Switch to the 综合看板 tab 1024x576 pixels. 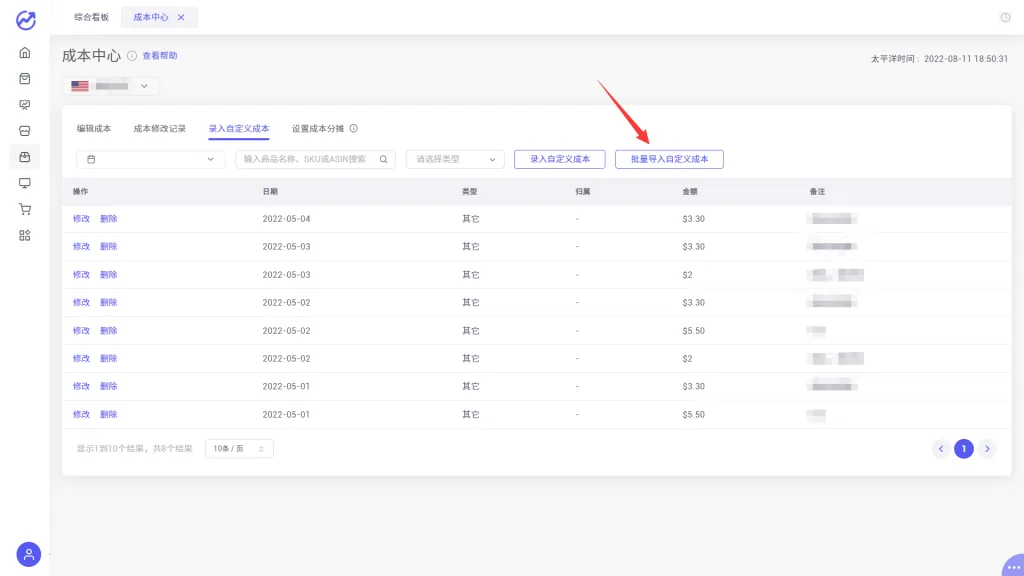pyautogui.click(x=91, y=17)
